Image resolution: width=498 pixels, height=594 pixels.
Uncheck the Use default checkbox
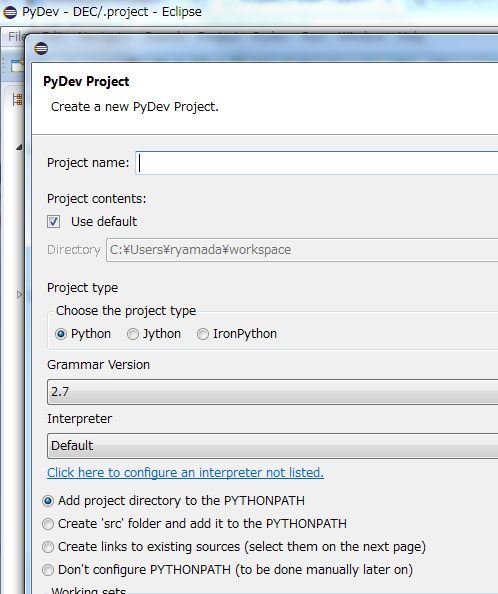tap(53, 221)
